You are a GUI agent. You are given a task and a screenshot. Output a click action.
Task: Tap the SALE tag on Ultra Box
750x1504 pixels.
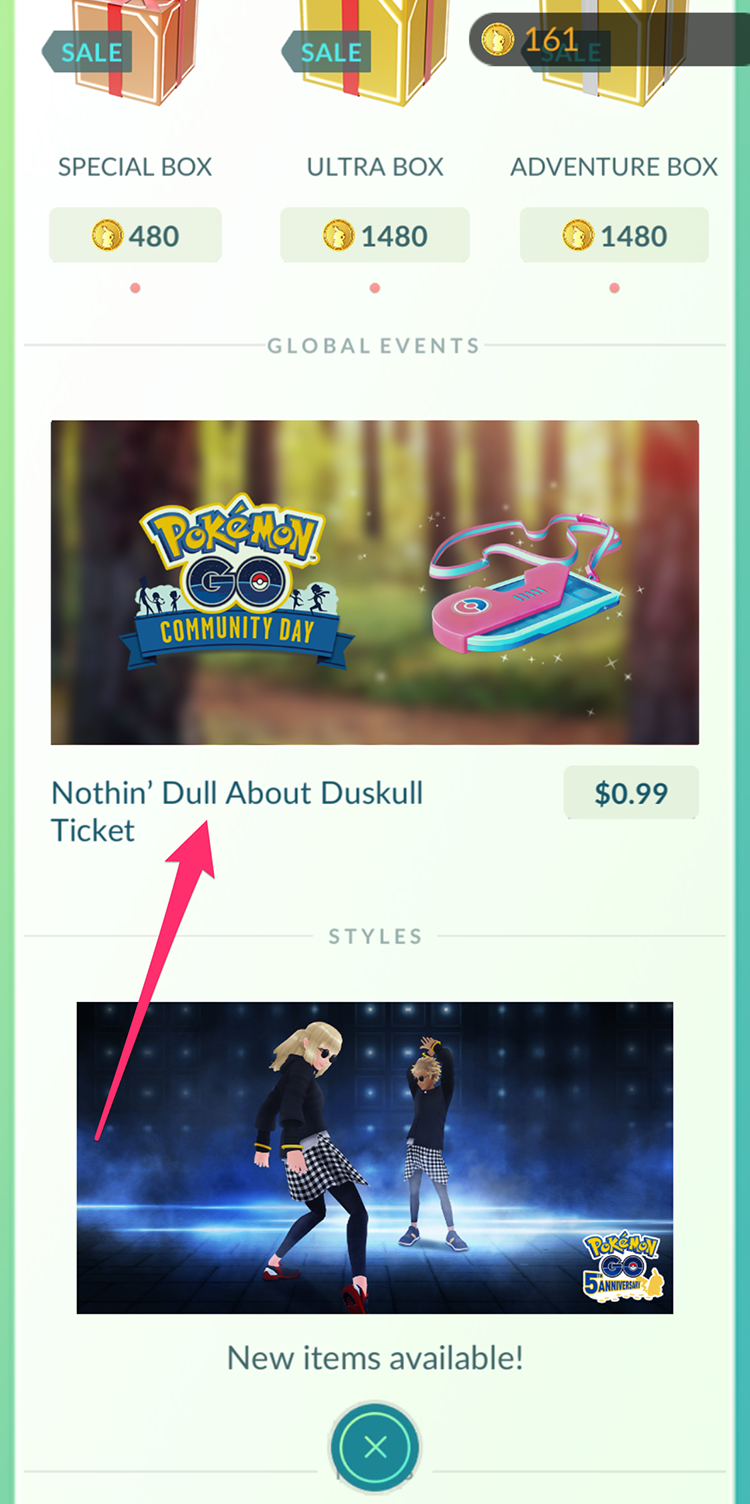326,52
